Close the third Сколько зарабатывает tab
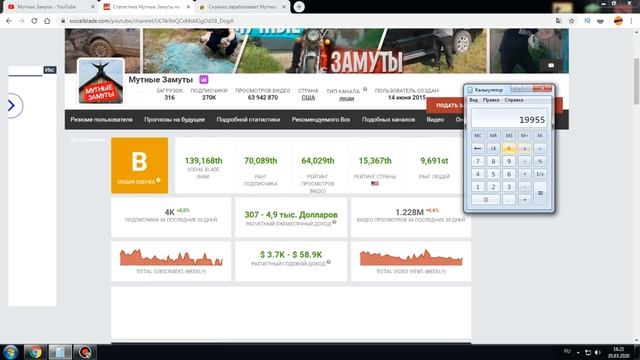 click(x=284, y=7)
